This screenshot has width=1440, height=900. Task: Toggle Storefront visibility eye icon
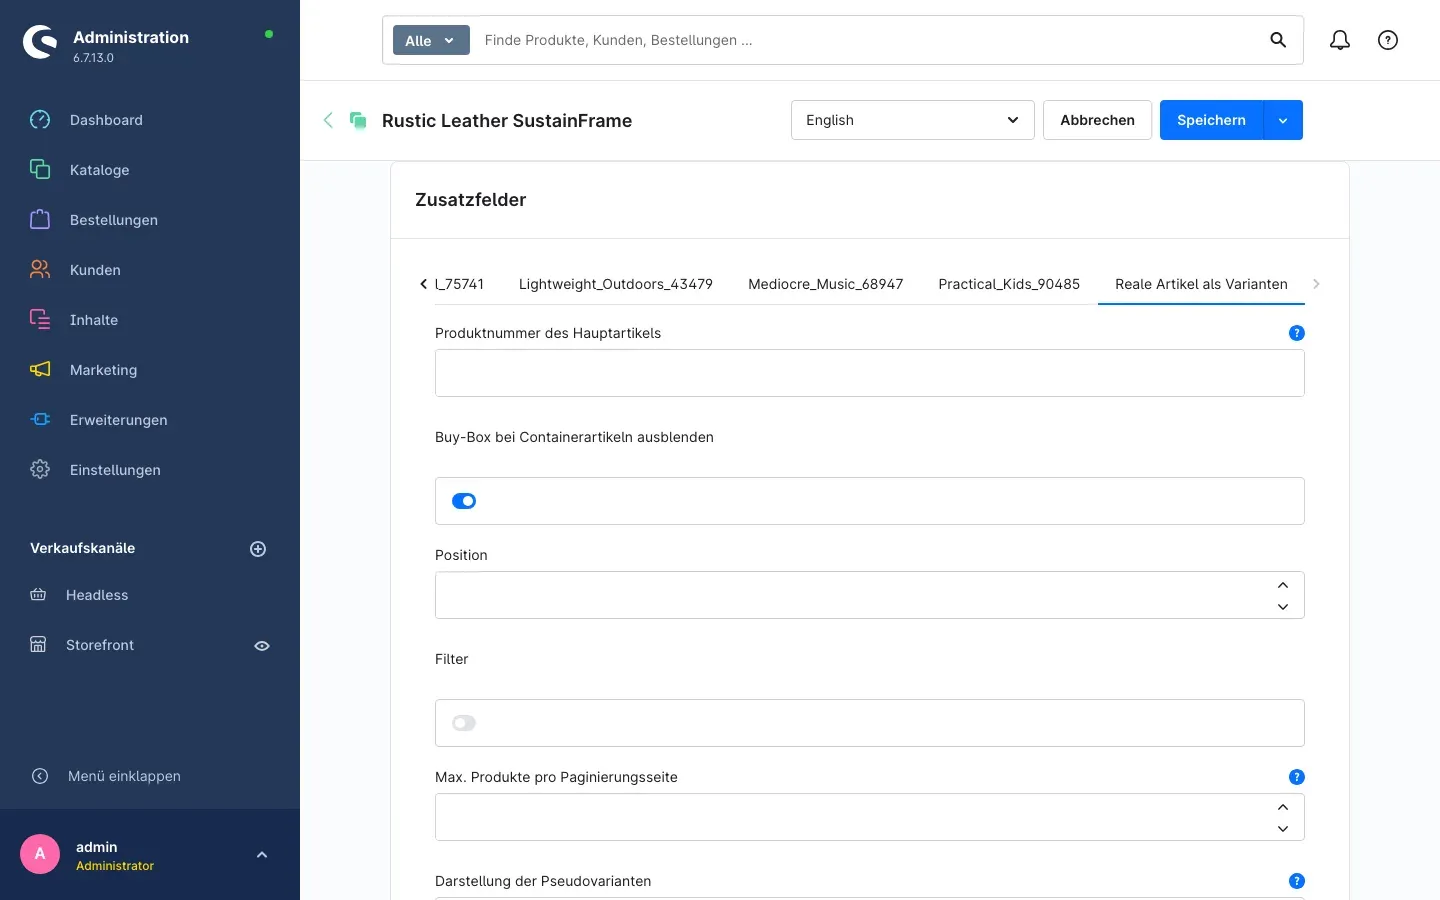(262, 646)
